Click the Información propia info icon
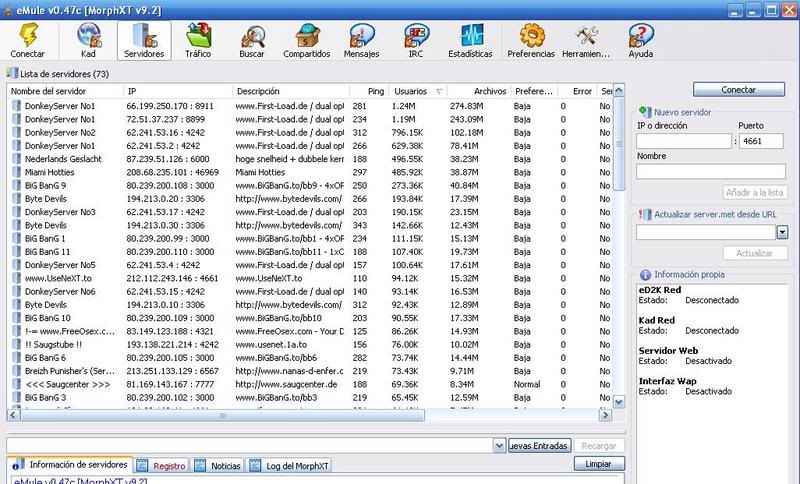This screenshot has height=484, width=800. [645, 275]
